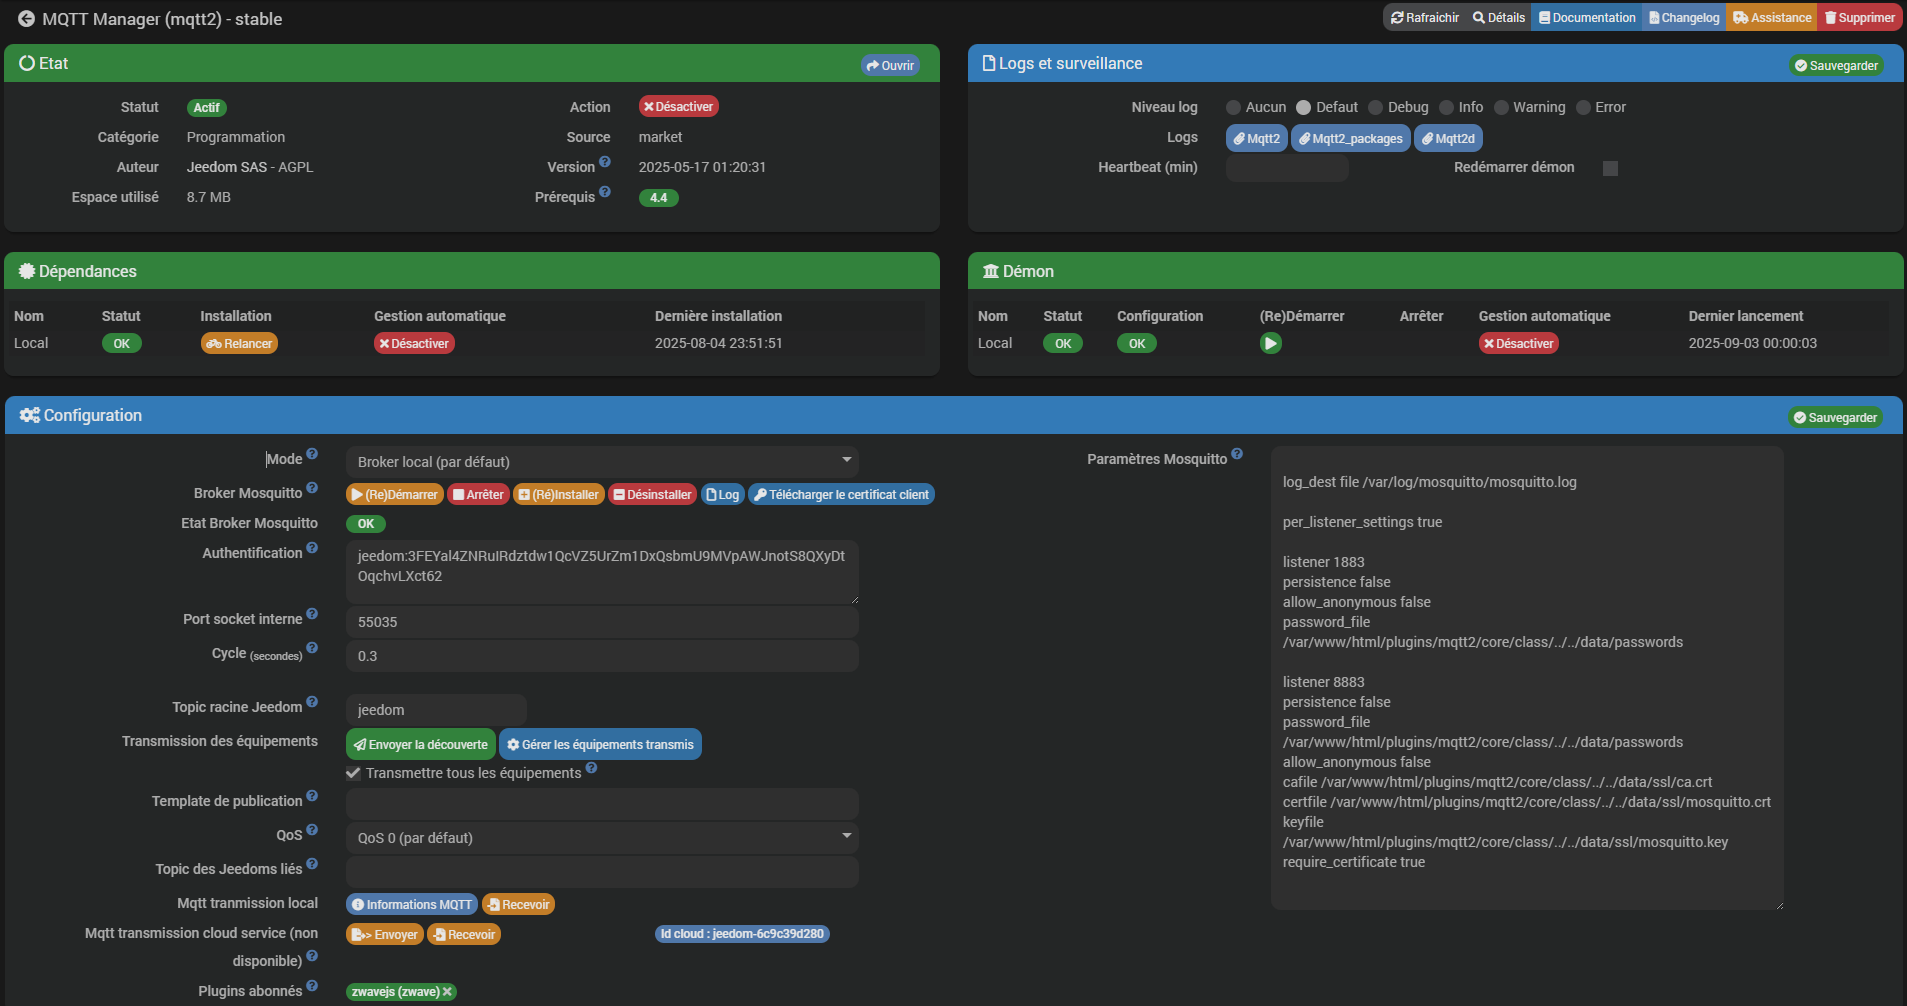The height and width of the screenshot is (1006, 1907).
Task: Click help icon beside Version label
Action: click(605, 162)
